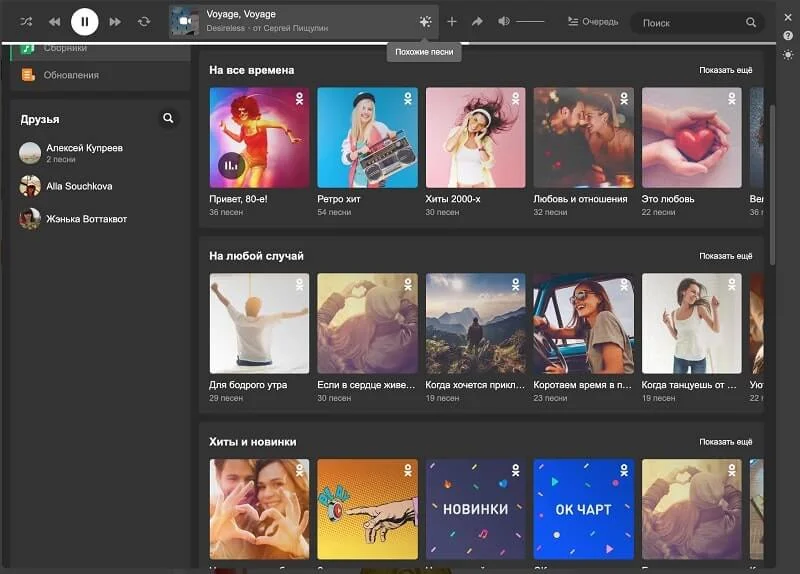The width and height of the screenshot is (800, 574).
Task: Open the help question mark icon
Action: pyautogui.click(x=788, y=36)
